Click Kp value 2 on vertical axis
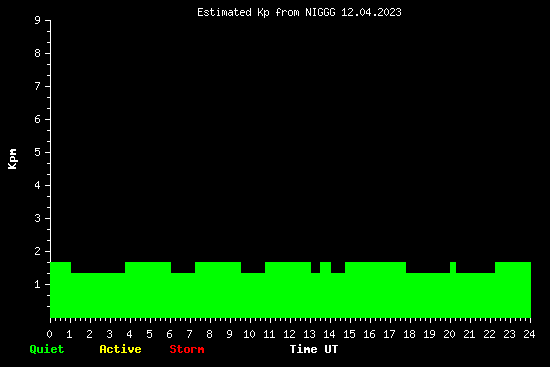 [x=38, y=251]
